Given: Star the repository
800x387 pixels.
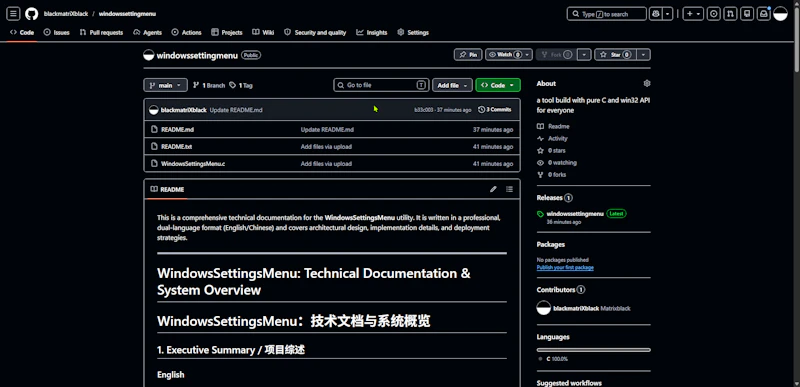Looking at the screenshot, I should point(616,55).
